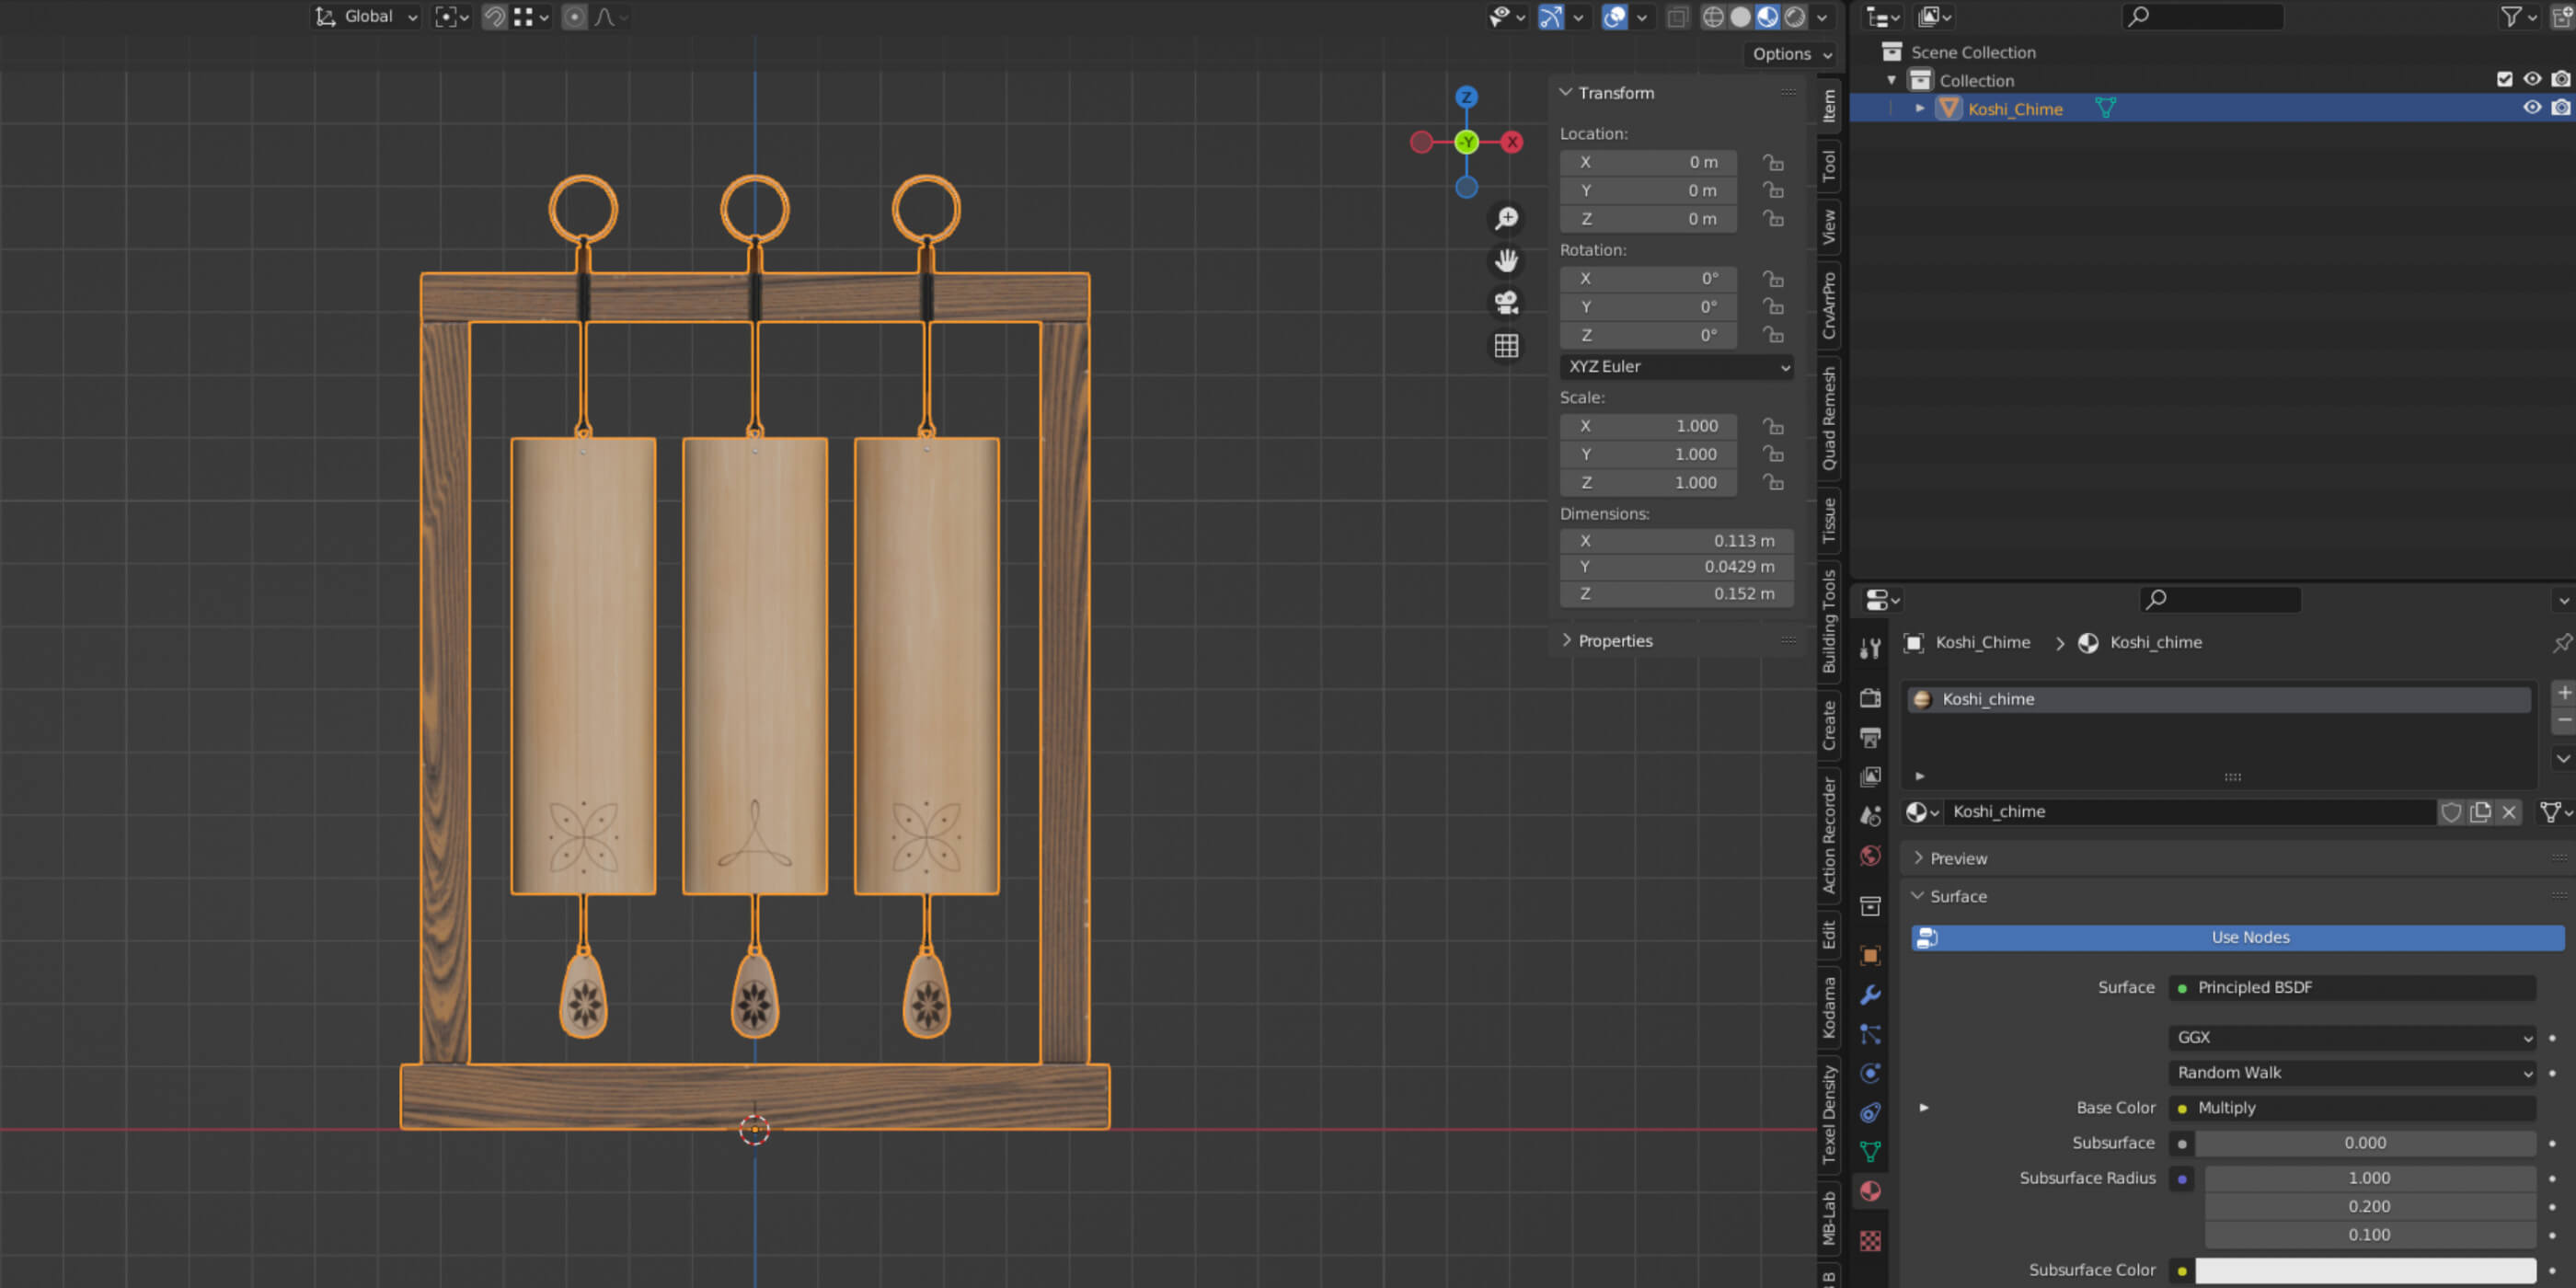Screen dimensions: 2576x1288
Task: Open Modifier properties wrench icon
Action: point(1870,995)
